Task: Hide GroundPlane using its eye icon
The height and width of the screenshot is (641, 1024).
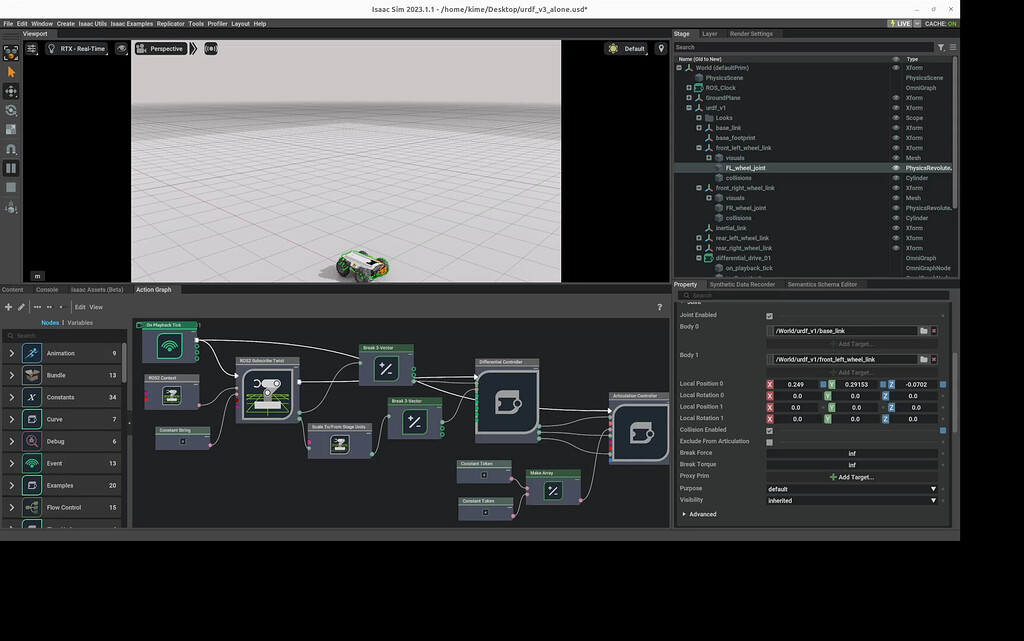Action: (x=896, y=98)
